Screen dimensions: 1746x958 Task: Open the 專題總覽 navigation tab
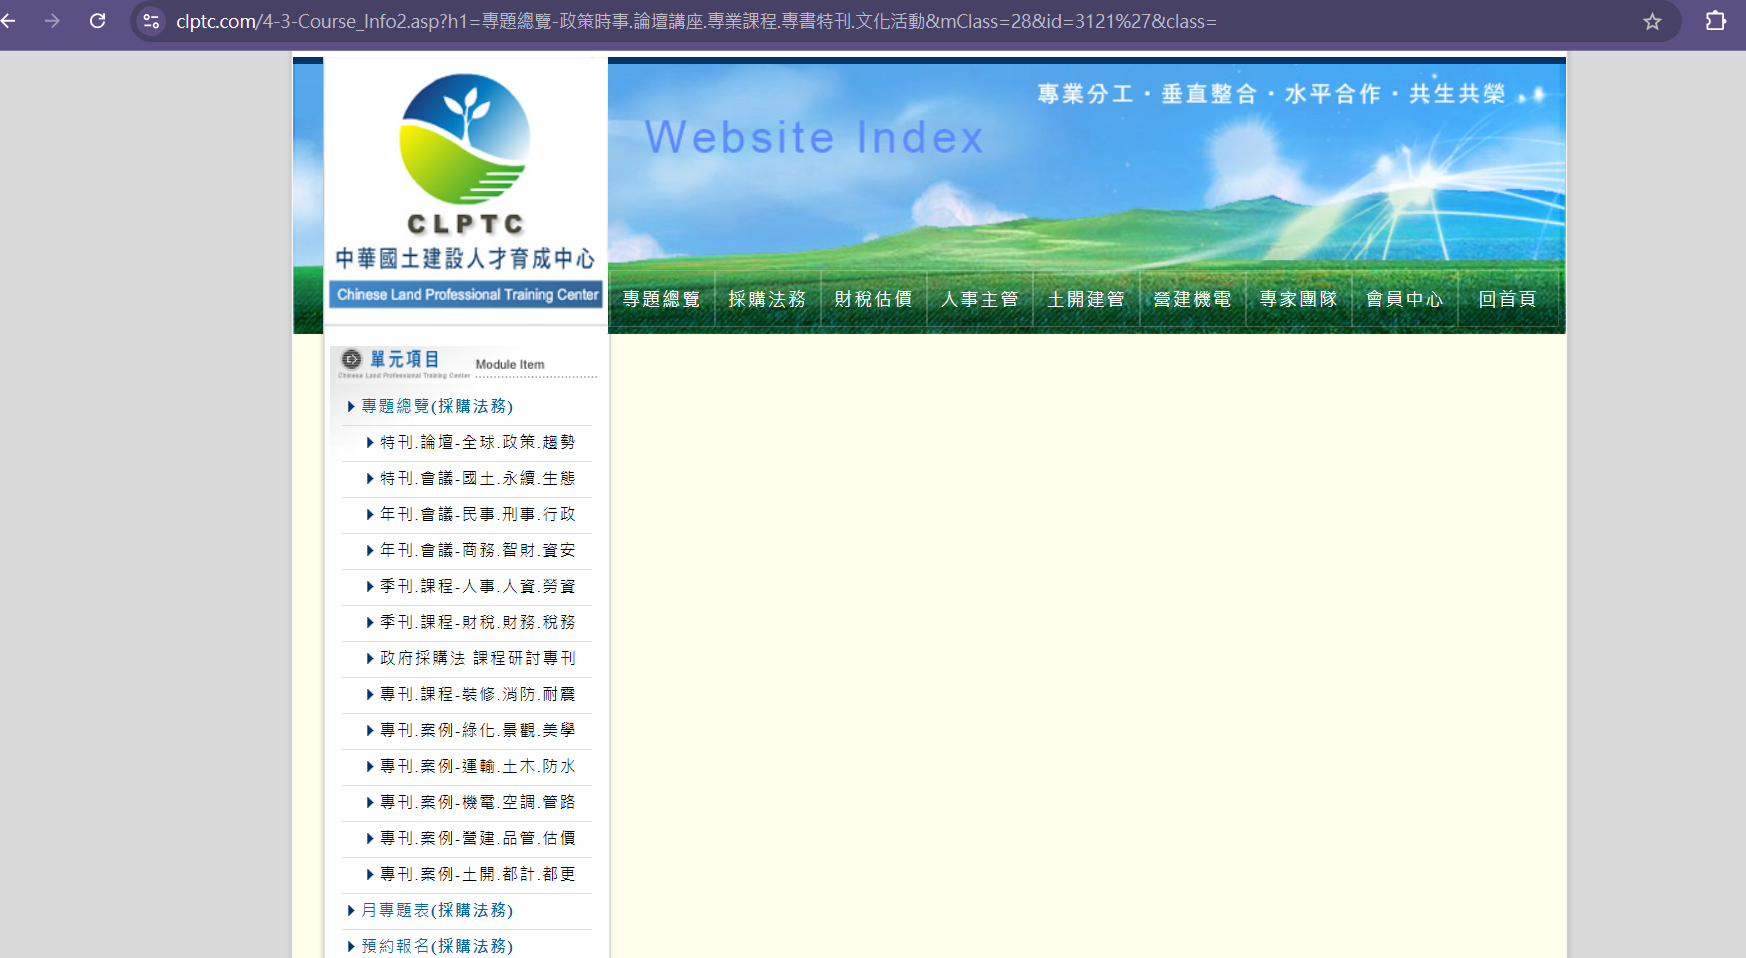pos(662,299)
